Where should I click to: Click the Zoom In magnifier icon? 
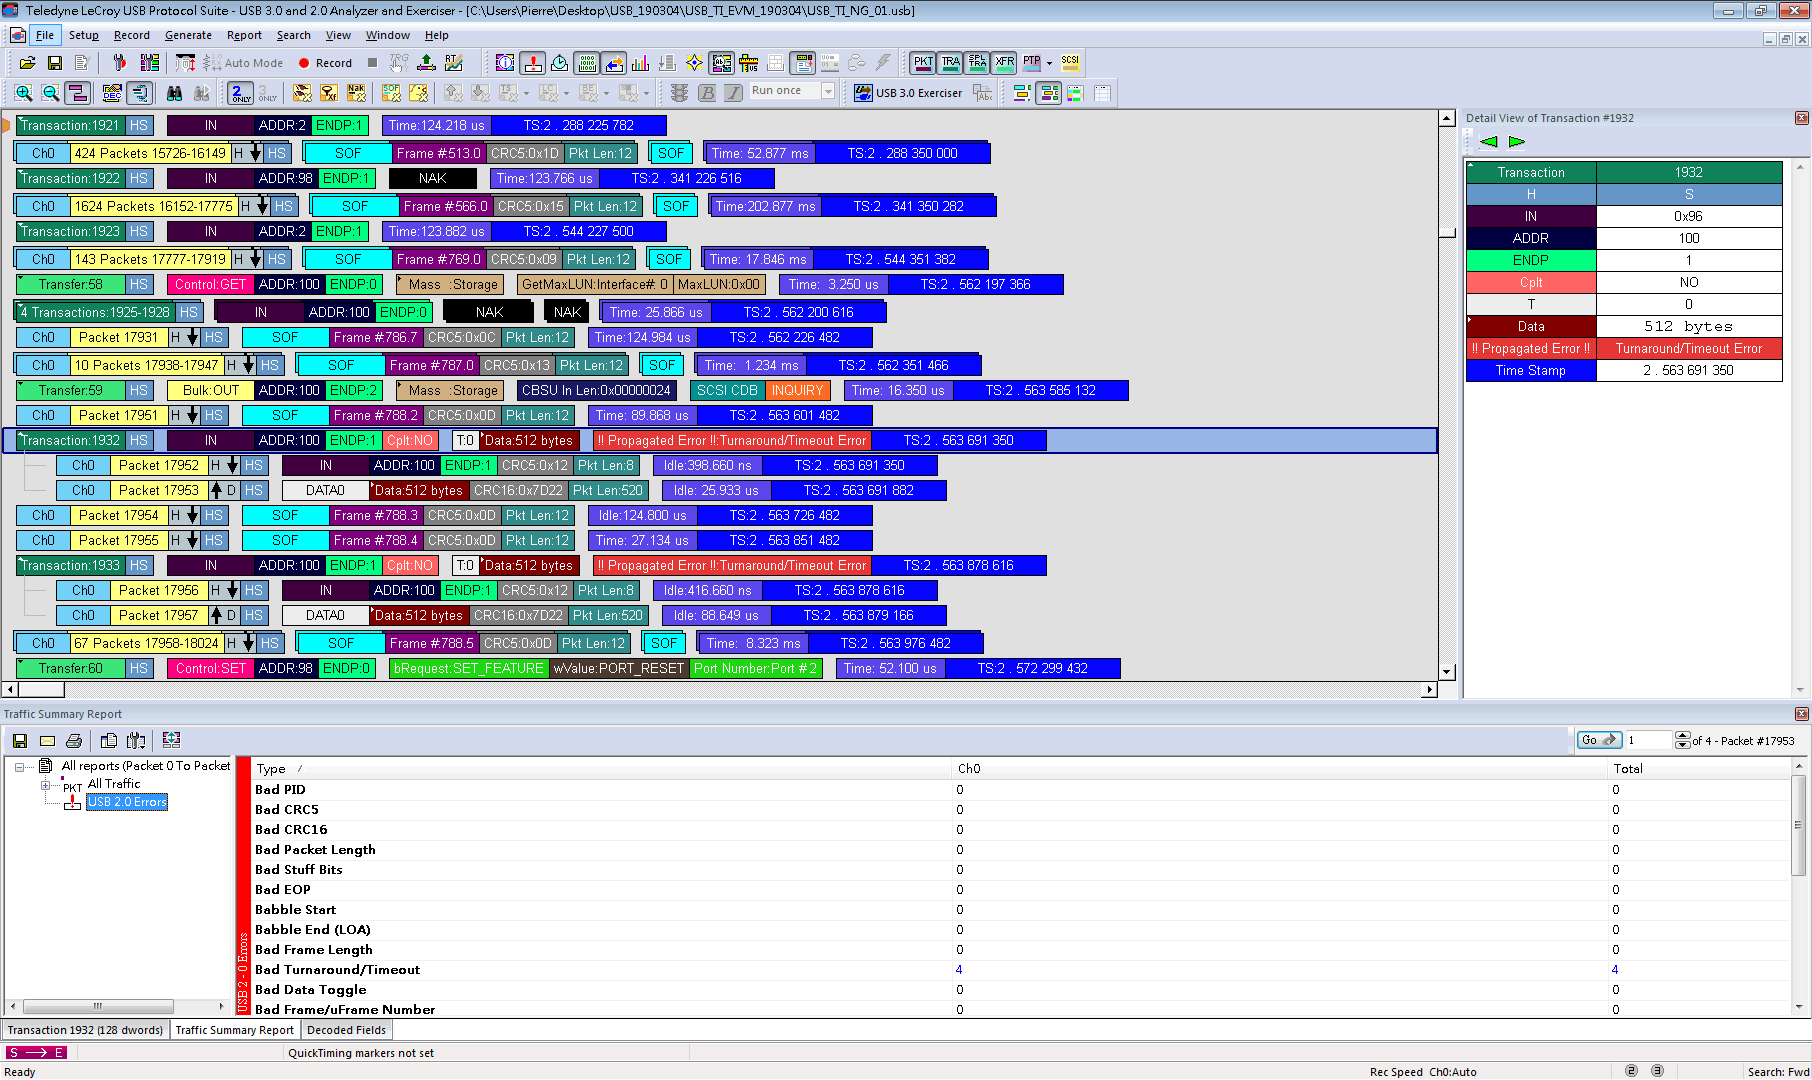click(24, 93)
